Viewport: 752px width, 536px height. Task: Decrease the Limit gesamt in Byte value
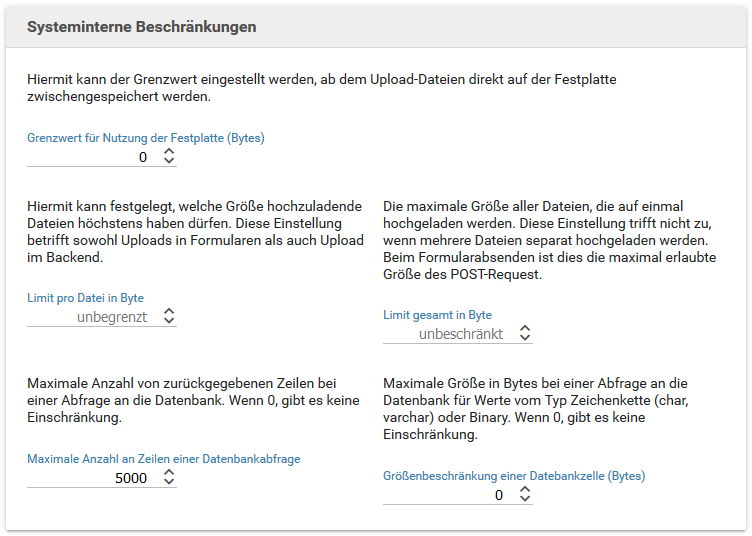(525, 338)
